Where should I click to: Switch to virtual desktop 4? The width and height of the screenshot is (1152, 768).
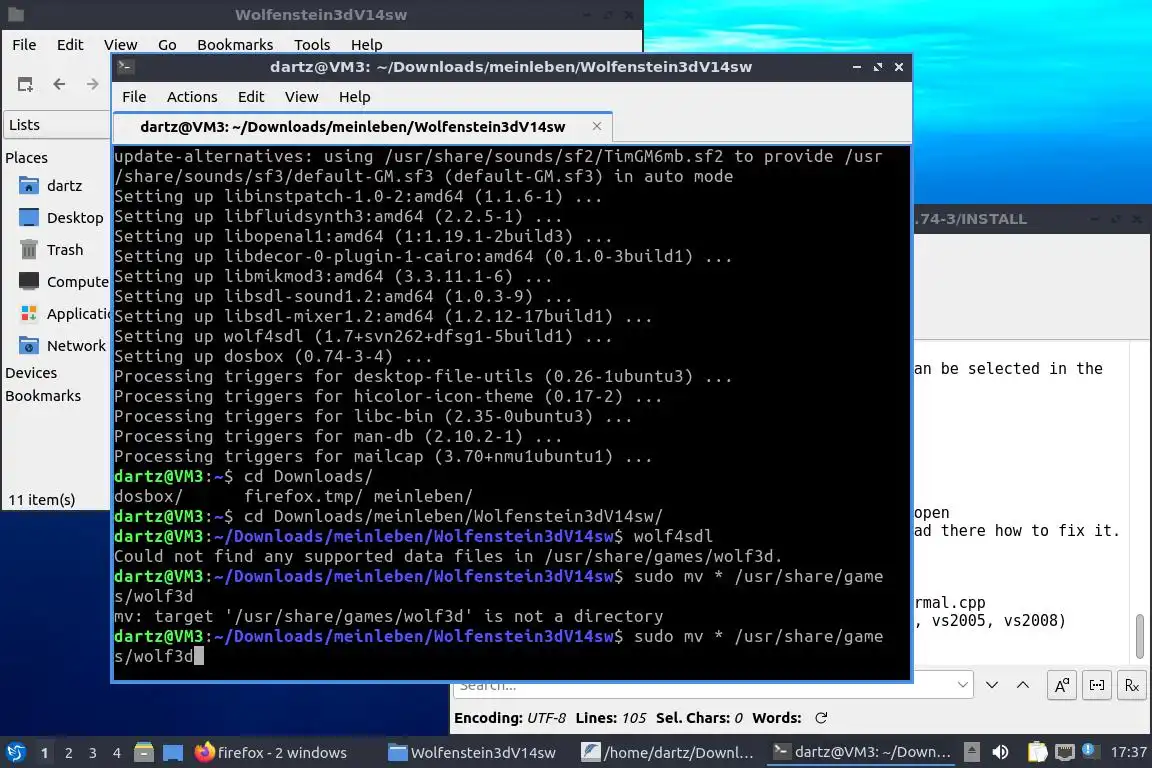coord(116,753)
